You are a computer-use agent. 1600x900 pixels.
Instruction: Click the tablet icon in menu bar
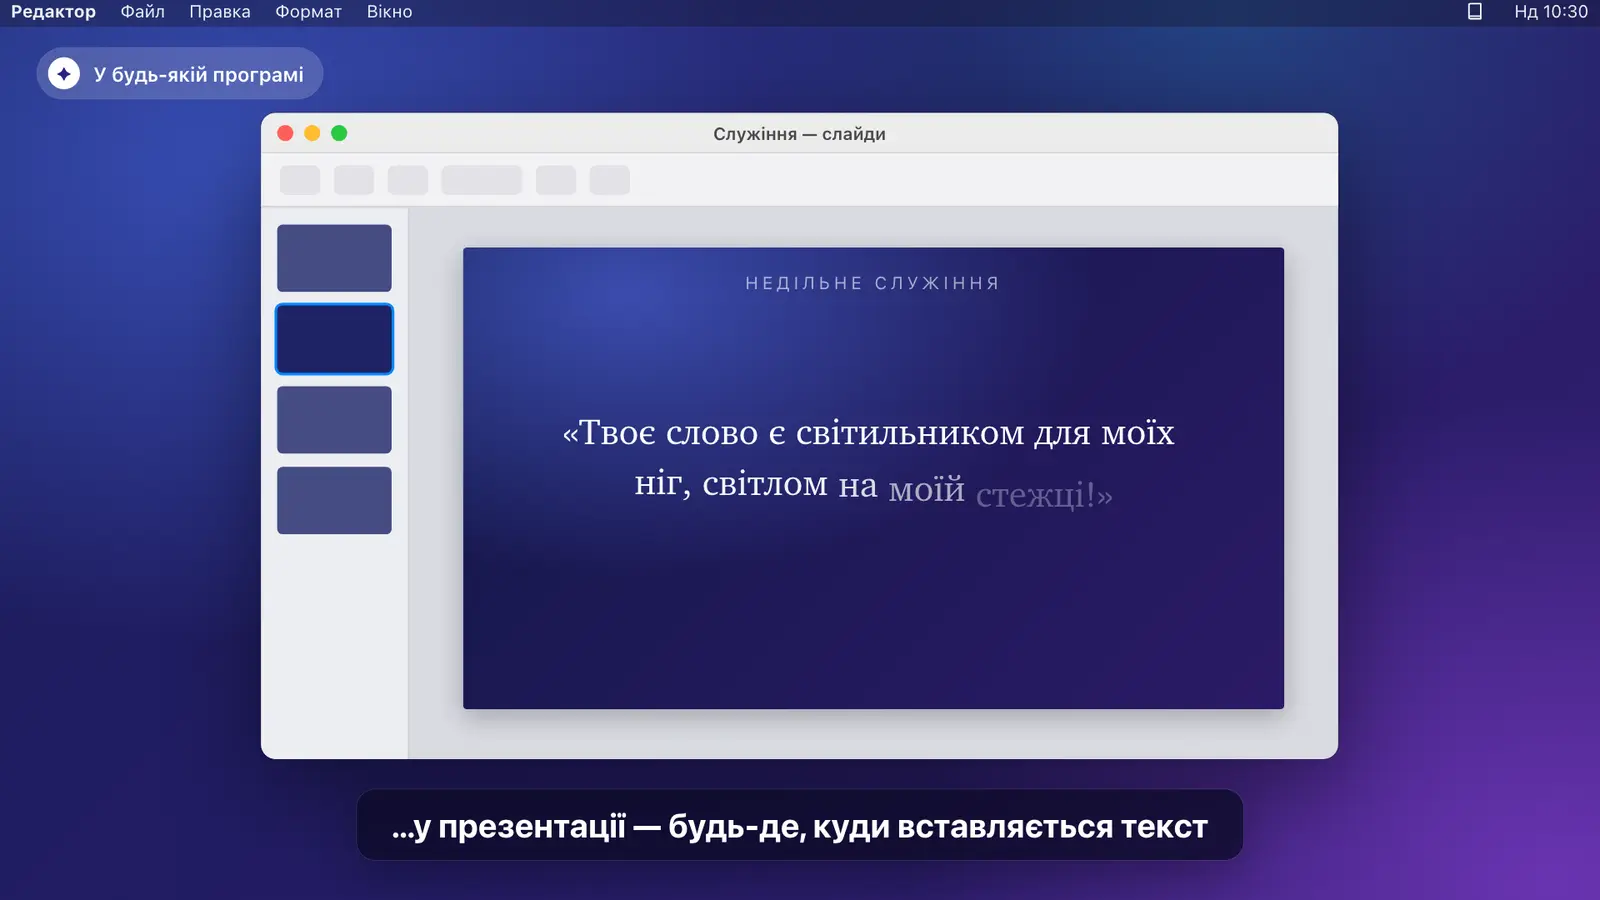tap(1474, 12)
